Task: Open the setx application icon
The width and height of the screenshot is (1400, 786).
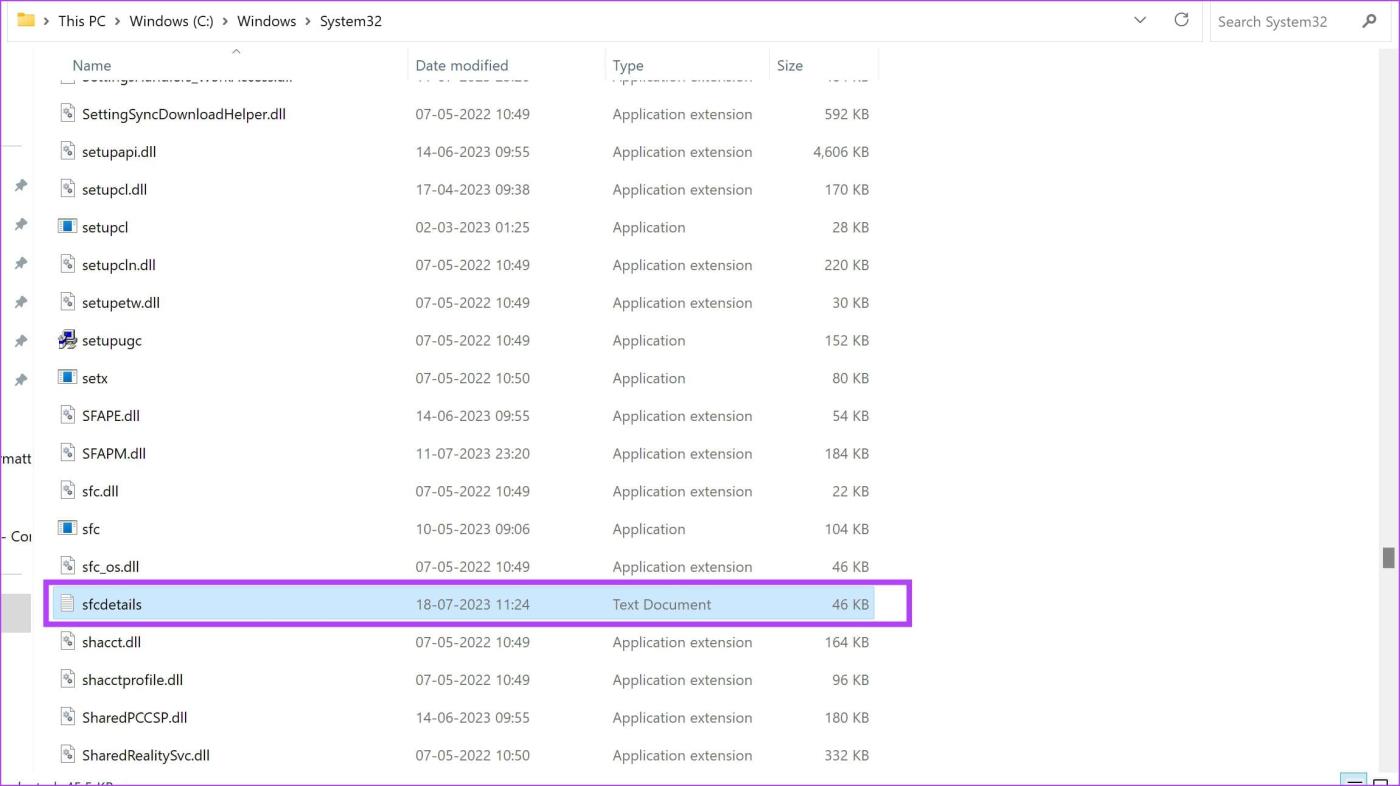Action: [67, 377]
